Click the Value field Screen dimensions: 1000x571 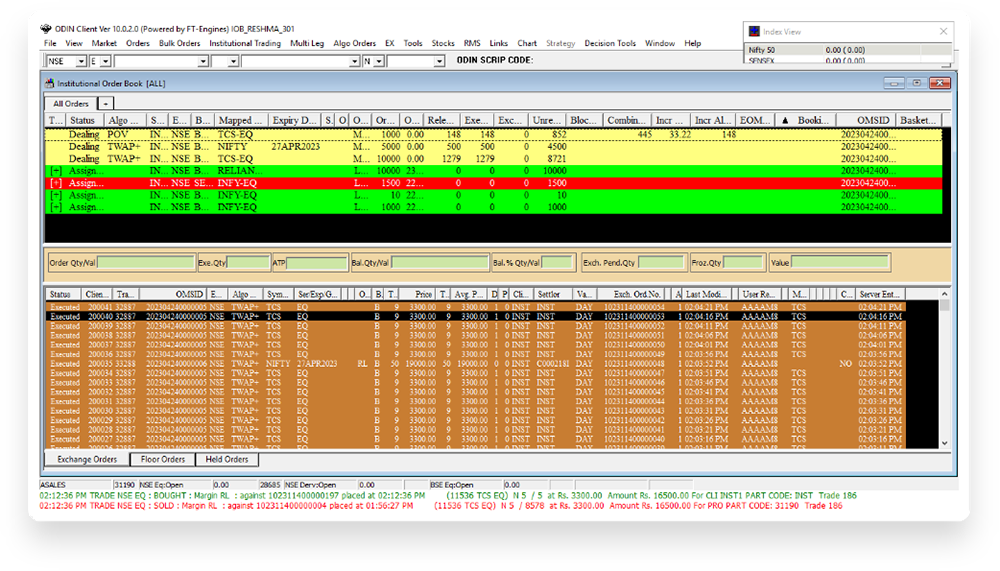(x=840, y=262)
